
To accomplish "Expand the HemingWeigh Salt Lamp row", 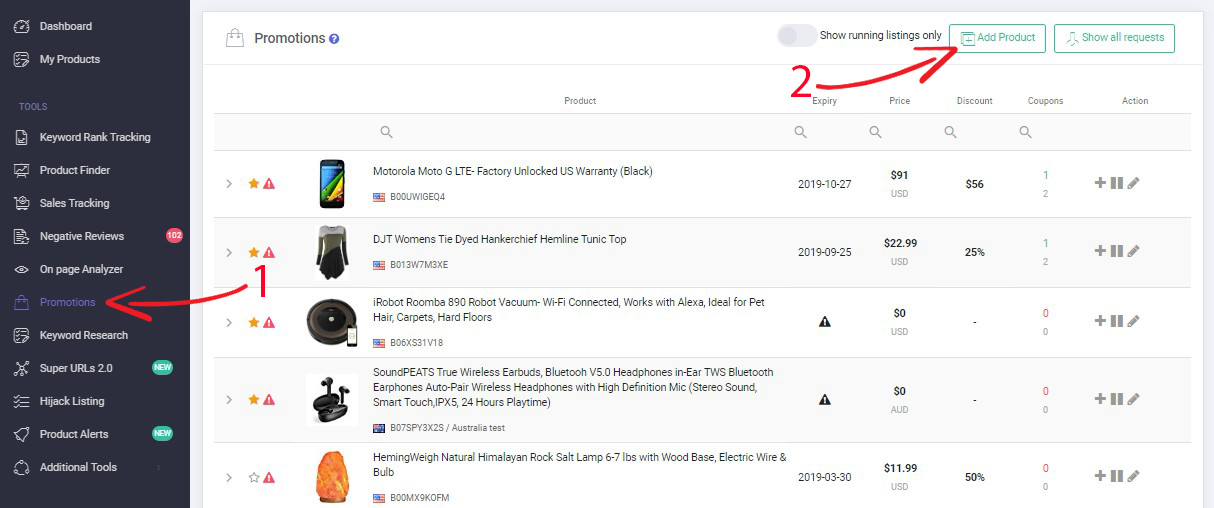I will (229, 477).
